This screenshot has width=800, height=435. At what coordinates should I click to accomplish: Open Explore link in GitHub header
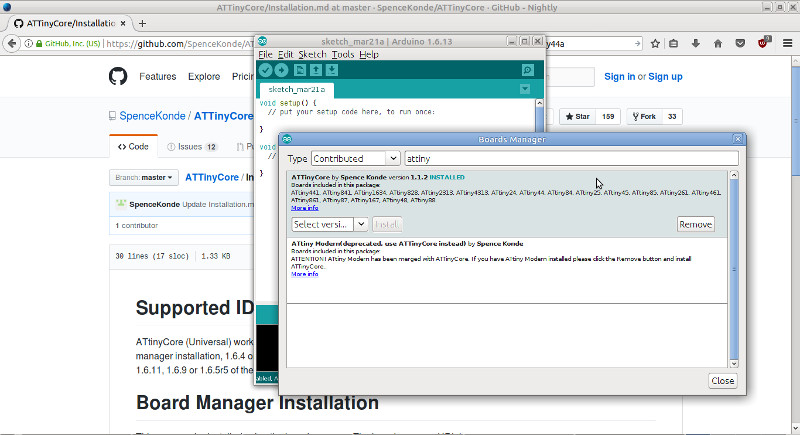tap(204, 76)
